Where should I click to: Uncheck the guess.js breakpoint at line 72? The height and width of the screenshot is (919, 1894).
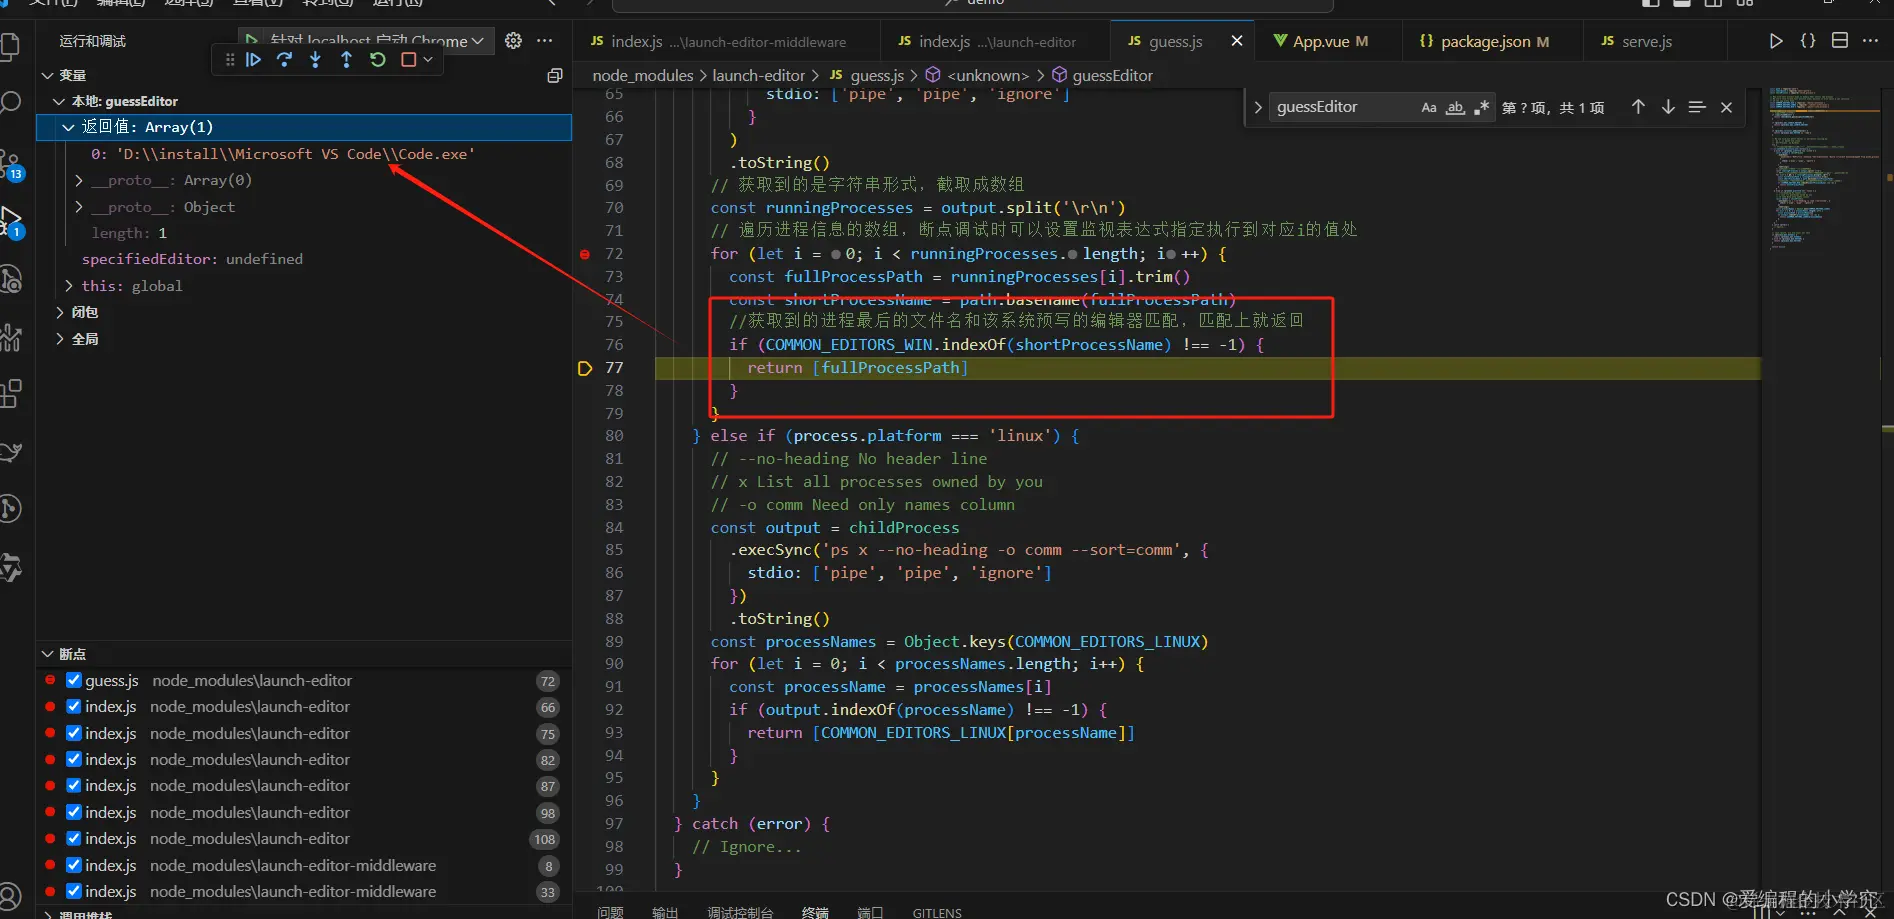point(74,680)
